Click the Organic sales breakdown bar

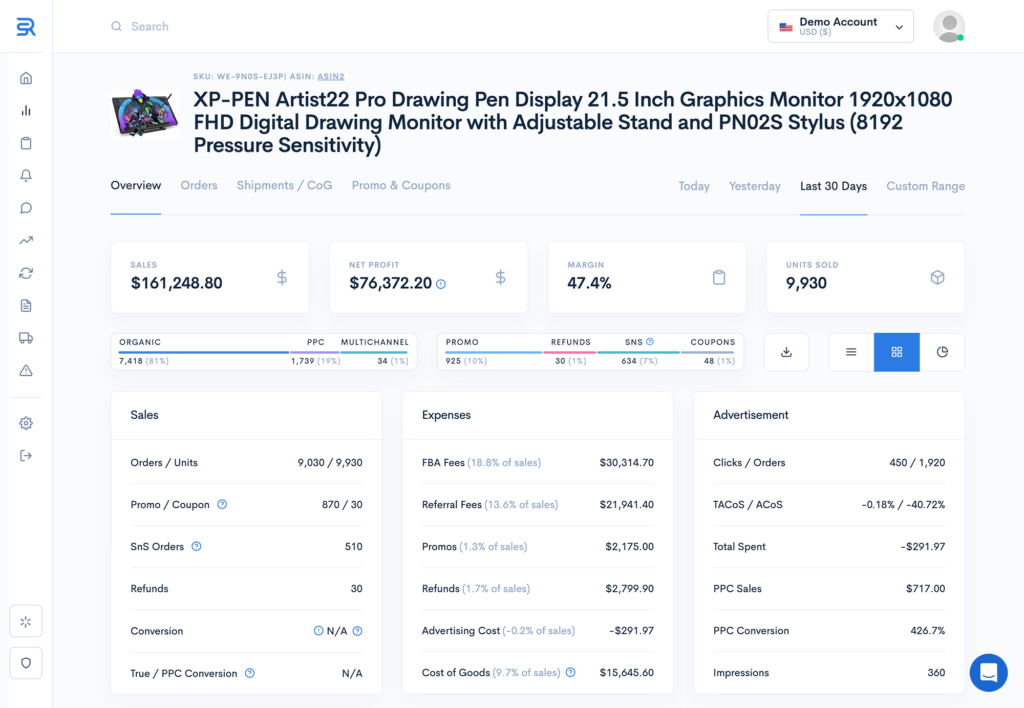[203, 352]
